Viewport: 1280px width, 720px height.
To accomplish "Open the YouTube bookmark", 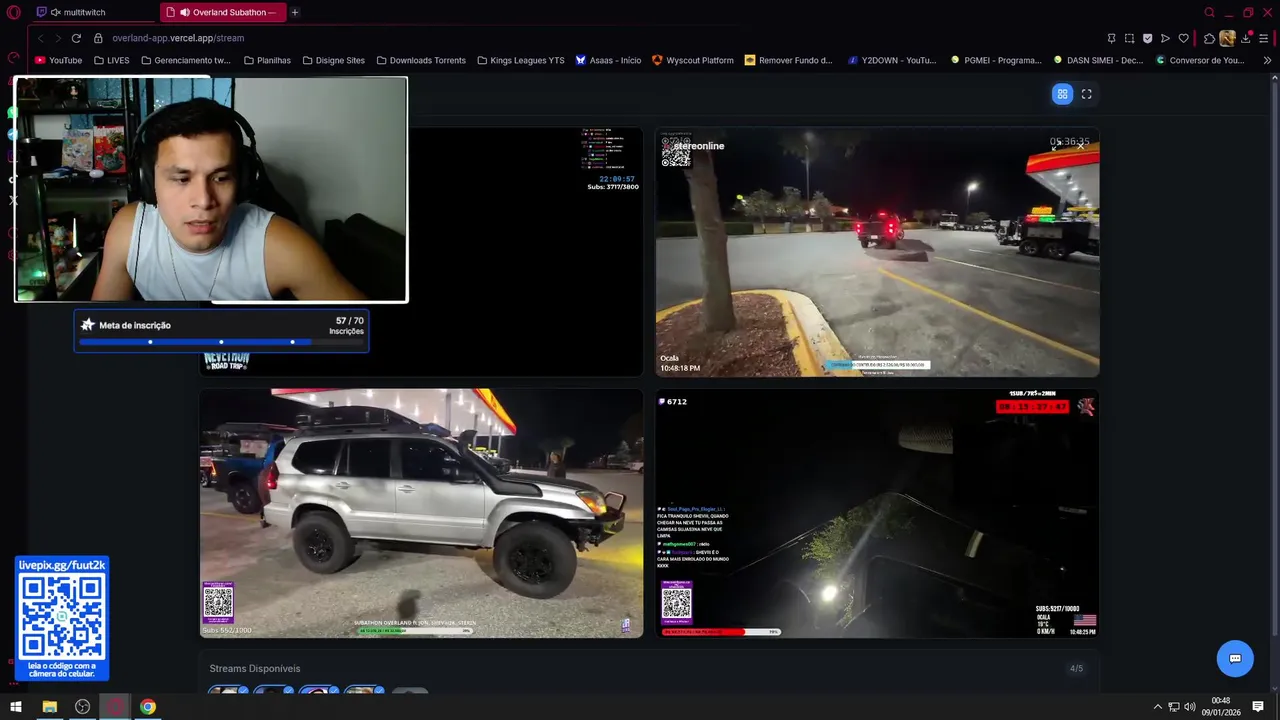I will [x=58, y=60].
